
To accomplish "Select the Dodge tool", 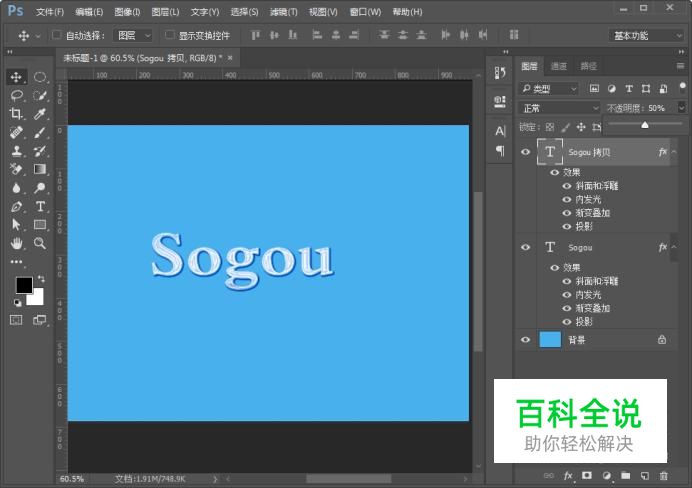I will [x=40, y=188].
